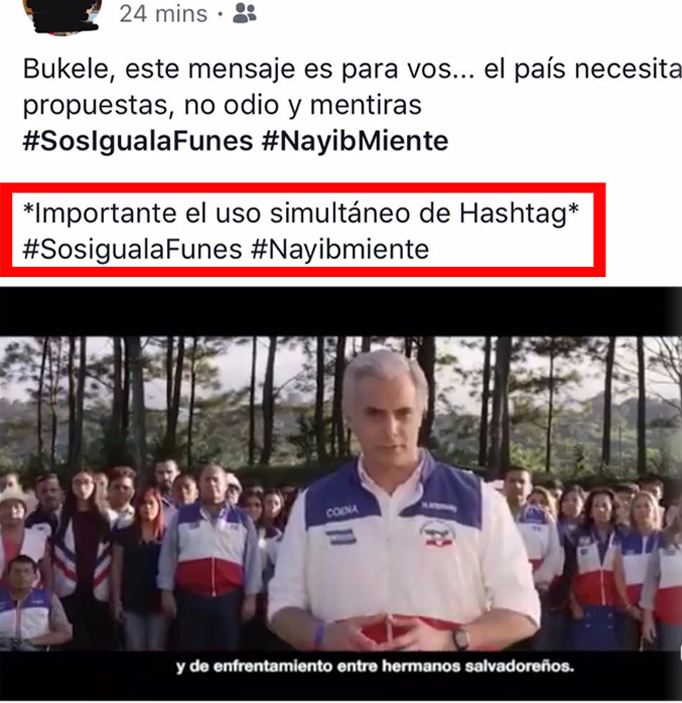682x703 pixels.
Task: Click the purple wristband on speaker's wrist
Action: (x=320, y=634)
